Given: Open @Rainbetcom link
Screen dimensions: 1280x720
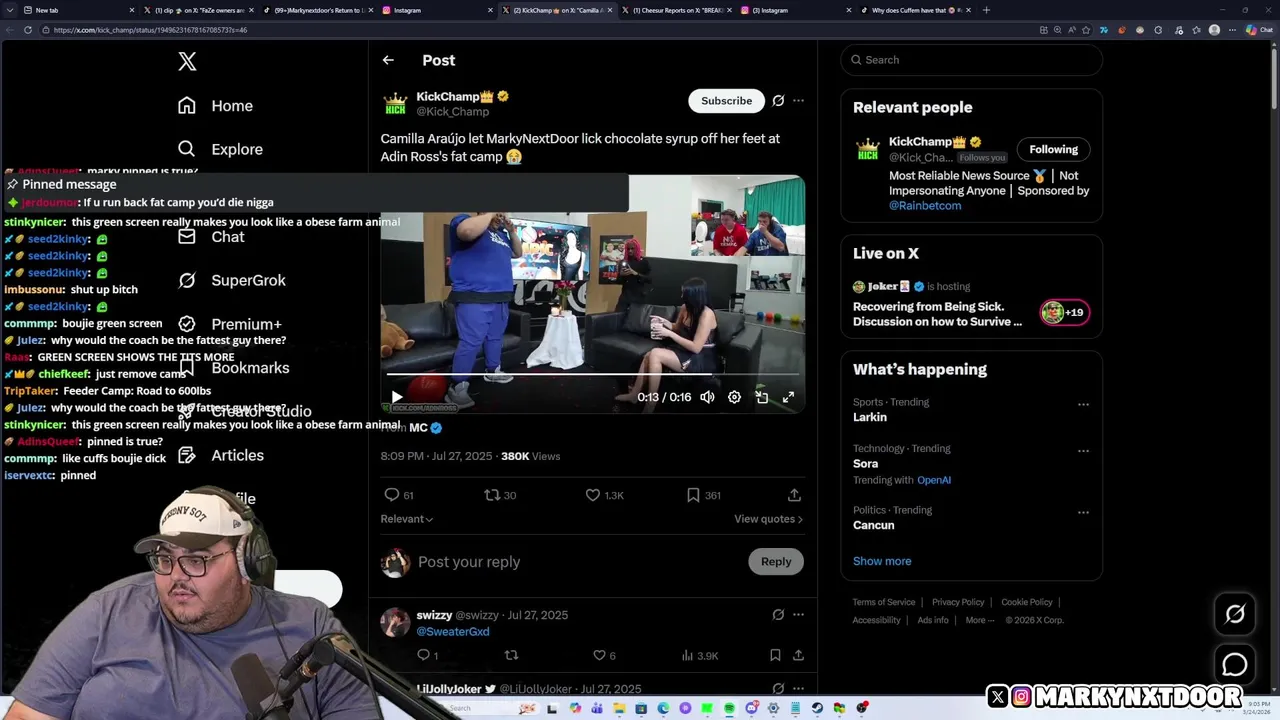Looking at the screenshot, I should coord(925,206).
